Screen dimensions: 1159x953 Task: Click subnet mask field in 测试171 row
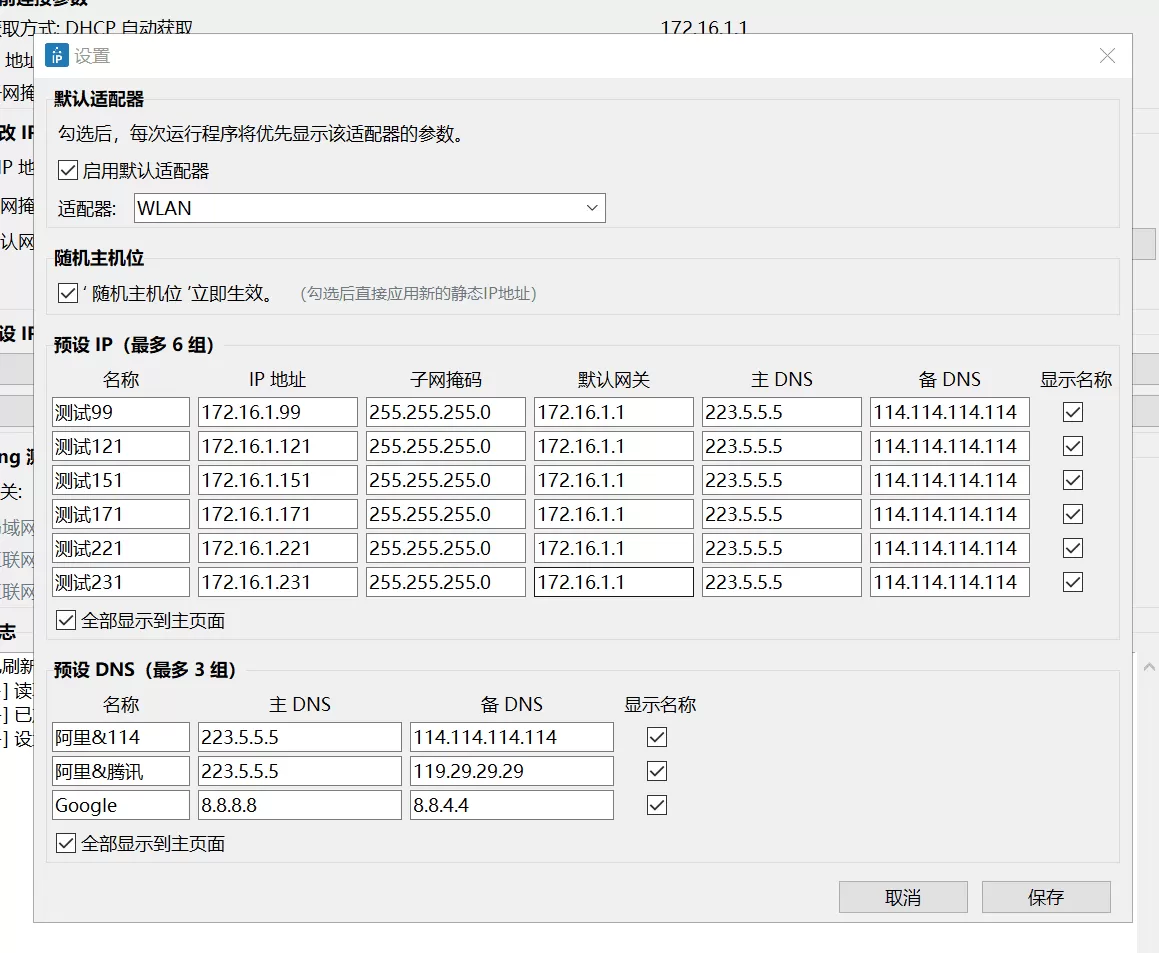(x=446, y=514)
